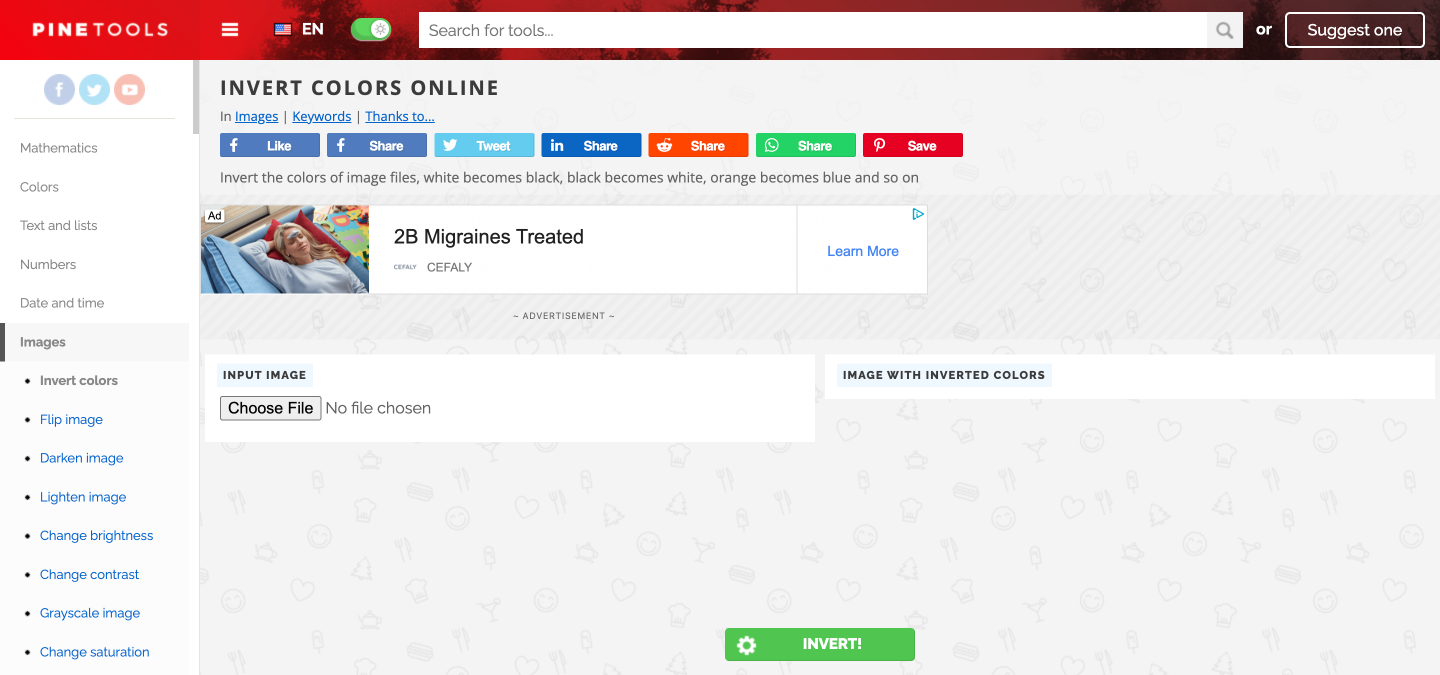Share the page on WhatsApp
This screenshot has height=675, width=1440.
click(806, 145)
